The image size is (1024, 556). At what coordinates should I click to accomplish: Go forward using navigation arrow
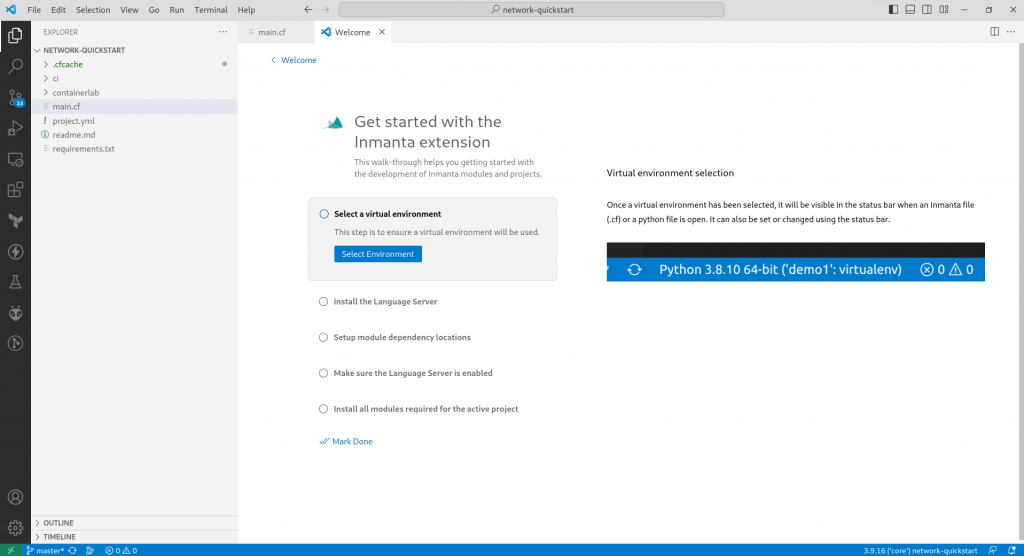(325, 10)
